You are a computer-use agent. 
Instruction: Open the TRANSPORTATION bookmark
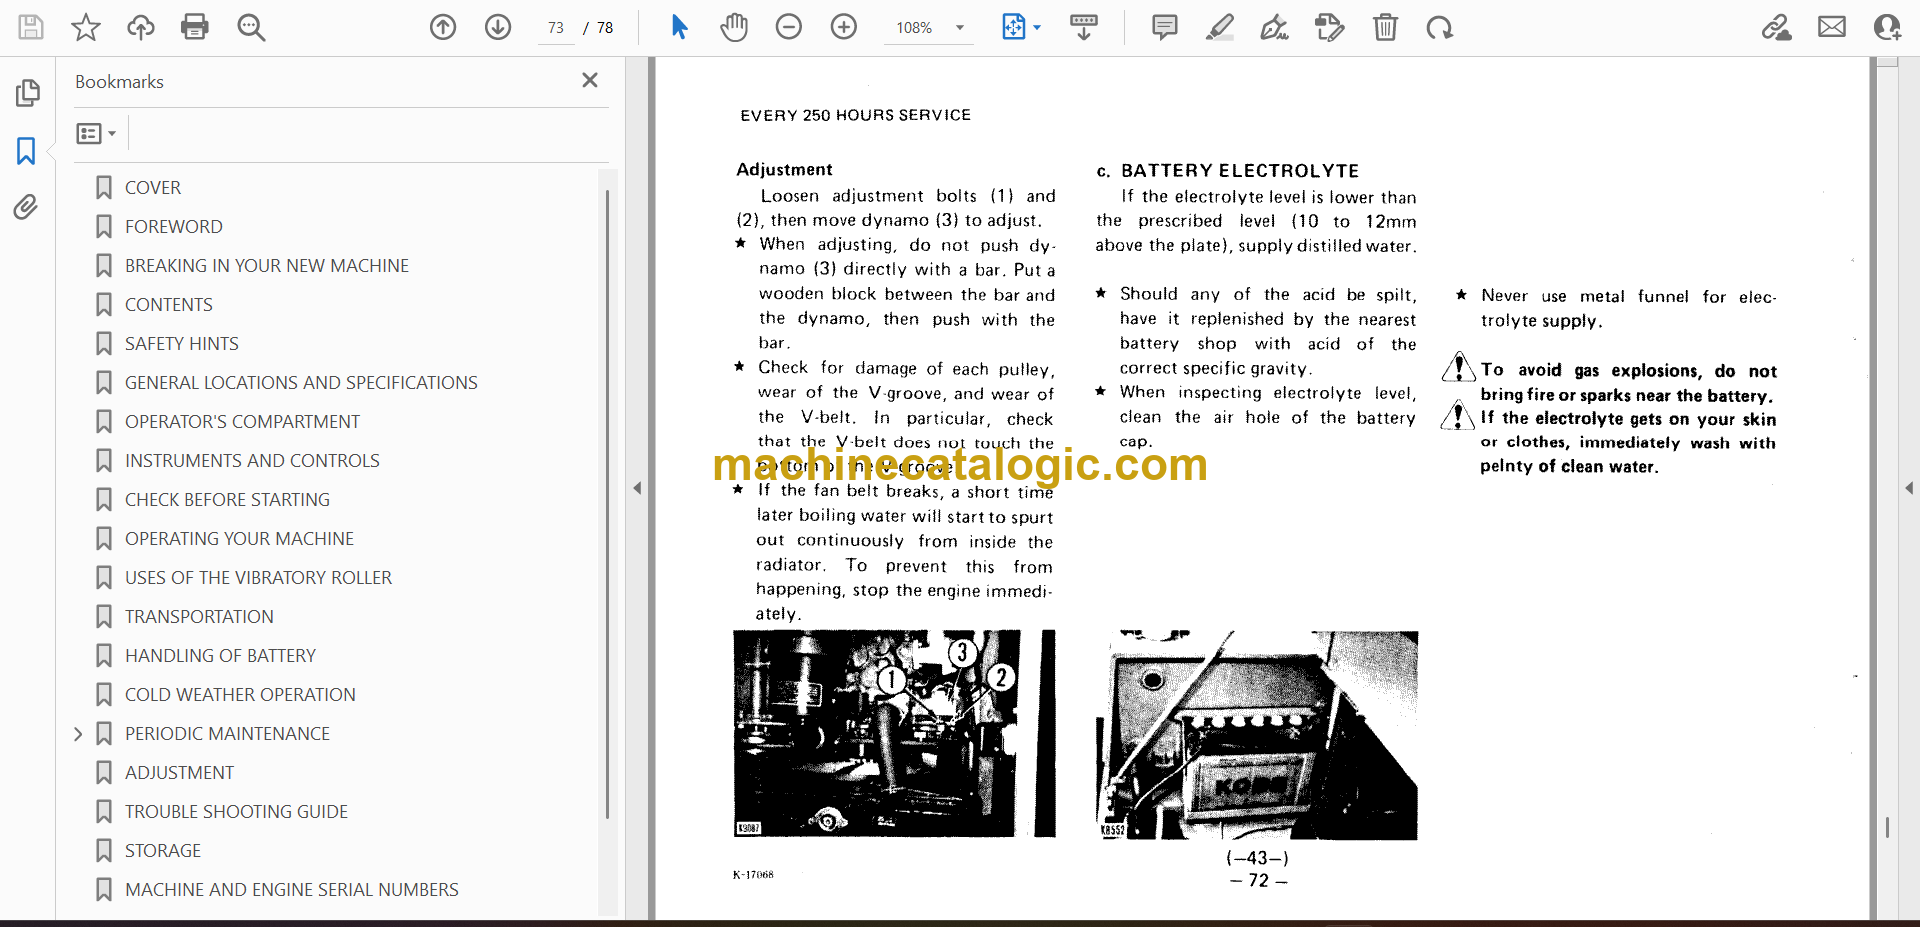coord(198,617)
